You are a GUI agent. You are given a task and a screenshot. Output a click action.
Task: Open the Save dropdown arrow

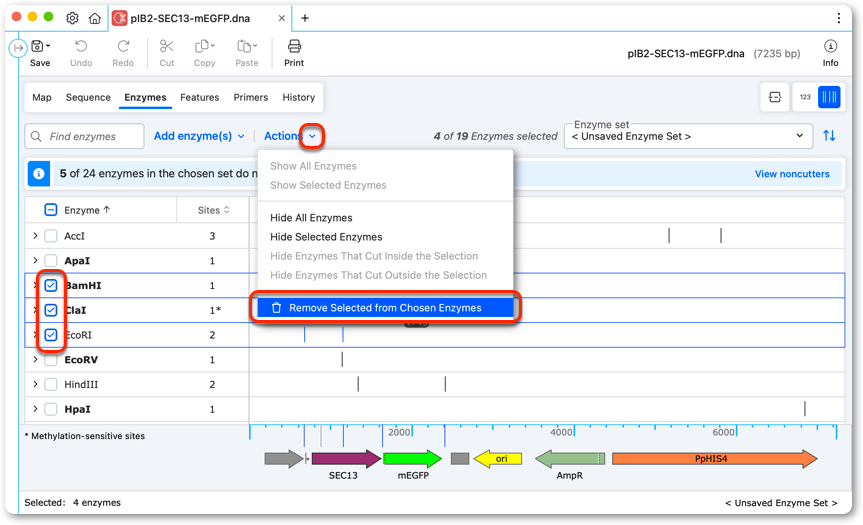(x=48, y=46)
